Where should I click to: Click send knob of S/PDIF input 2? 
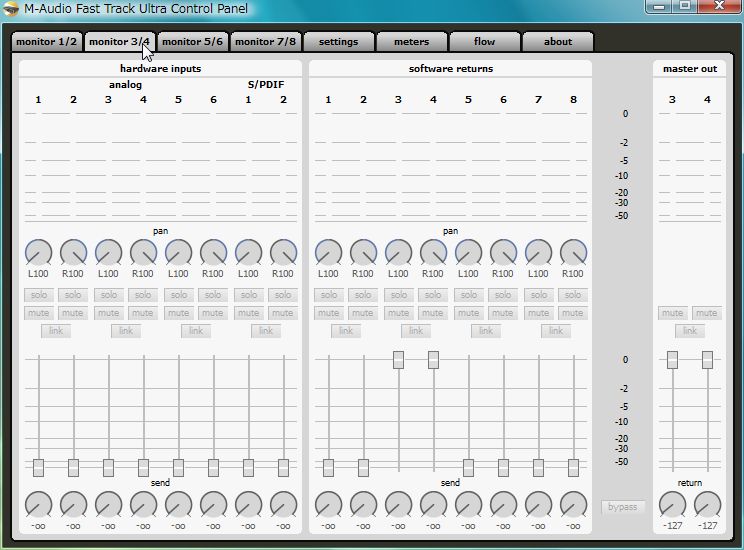(x=283, y=504)
